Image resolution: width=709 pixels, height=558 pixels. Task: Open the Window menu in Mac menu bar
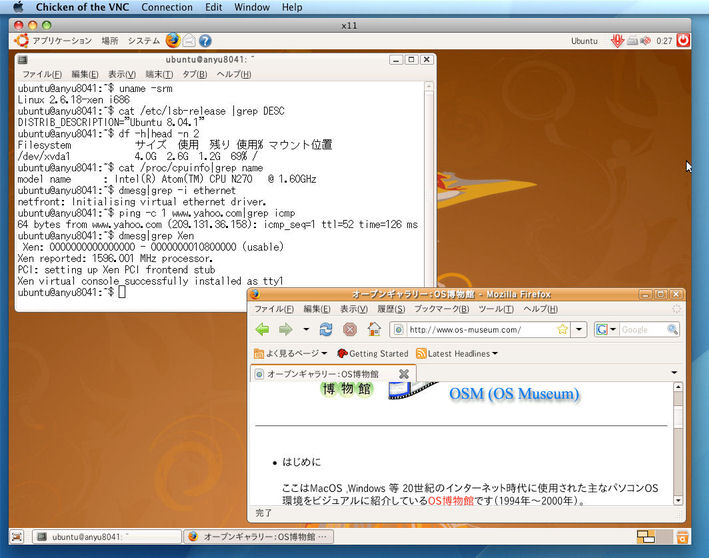252,7
